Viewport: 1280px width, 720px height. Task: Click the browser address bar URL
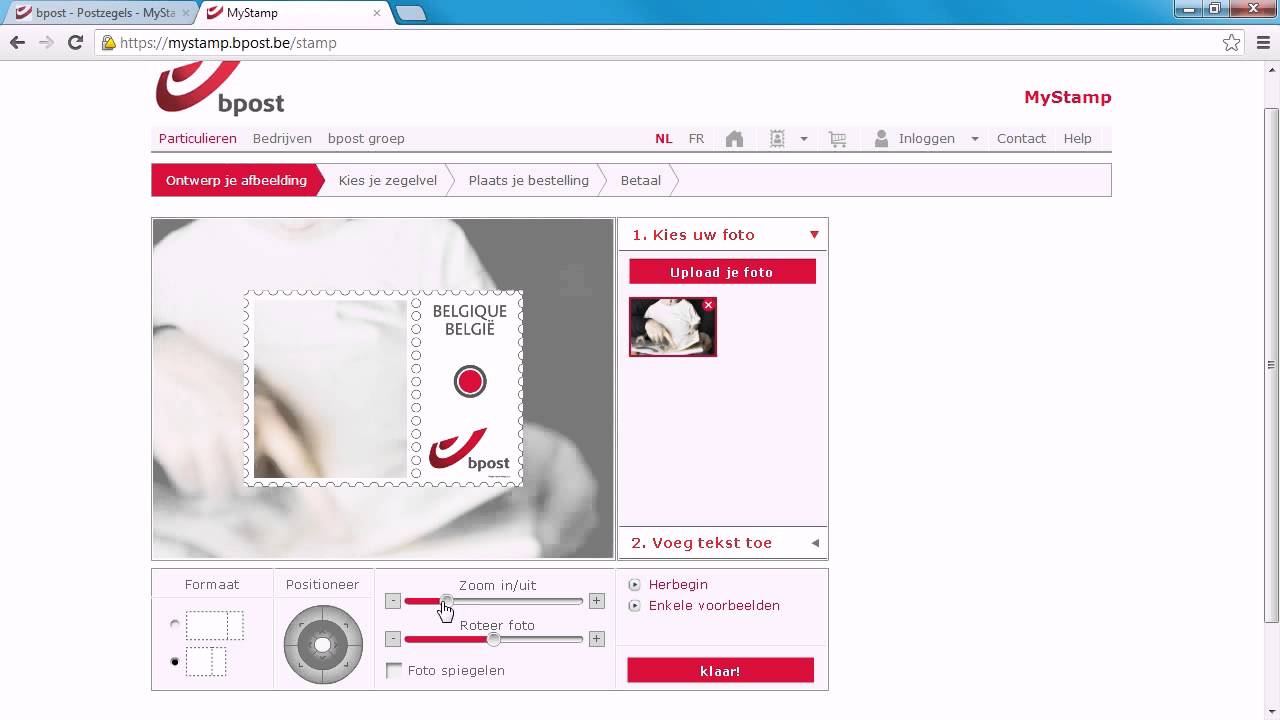pos(228,43)
